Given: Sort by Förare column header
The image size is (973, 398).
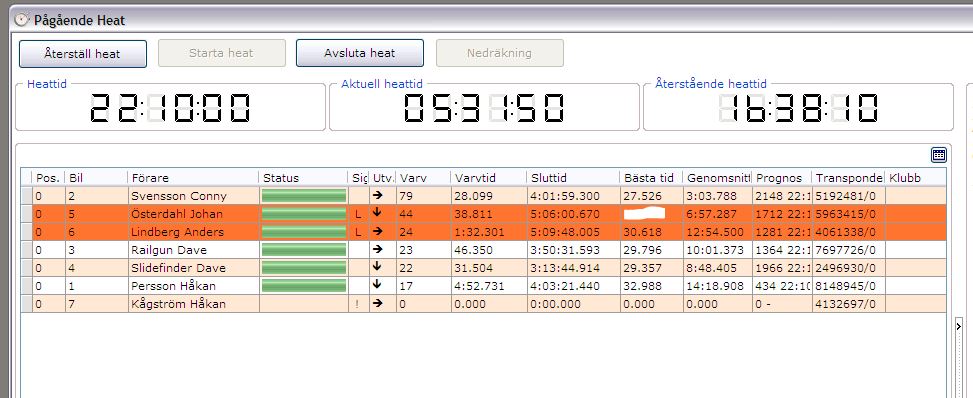Looking at the screenshot, I should [193, 178].
